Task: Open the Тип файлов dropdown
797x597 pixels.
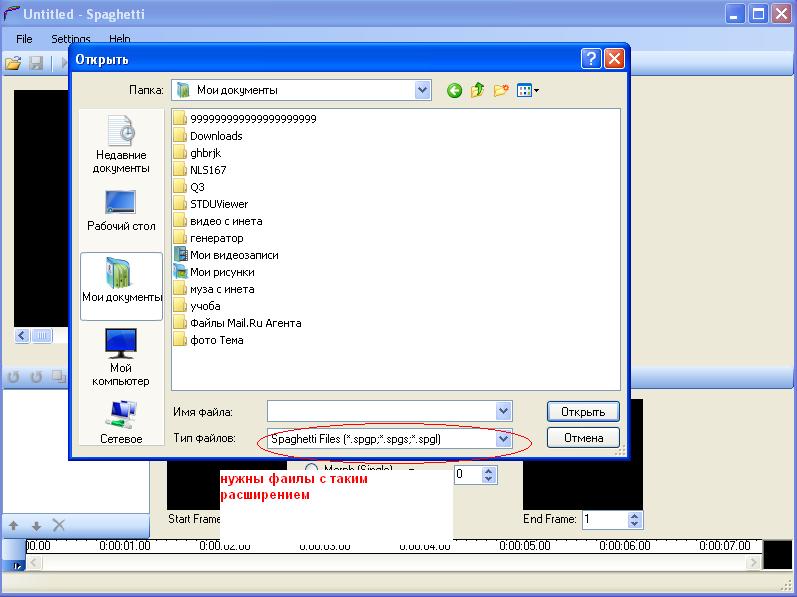Action: tap(503, 438)
